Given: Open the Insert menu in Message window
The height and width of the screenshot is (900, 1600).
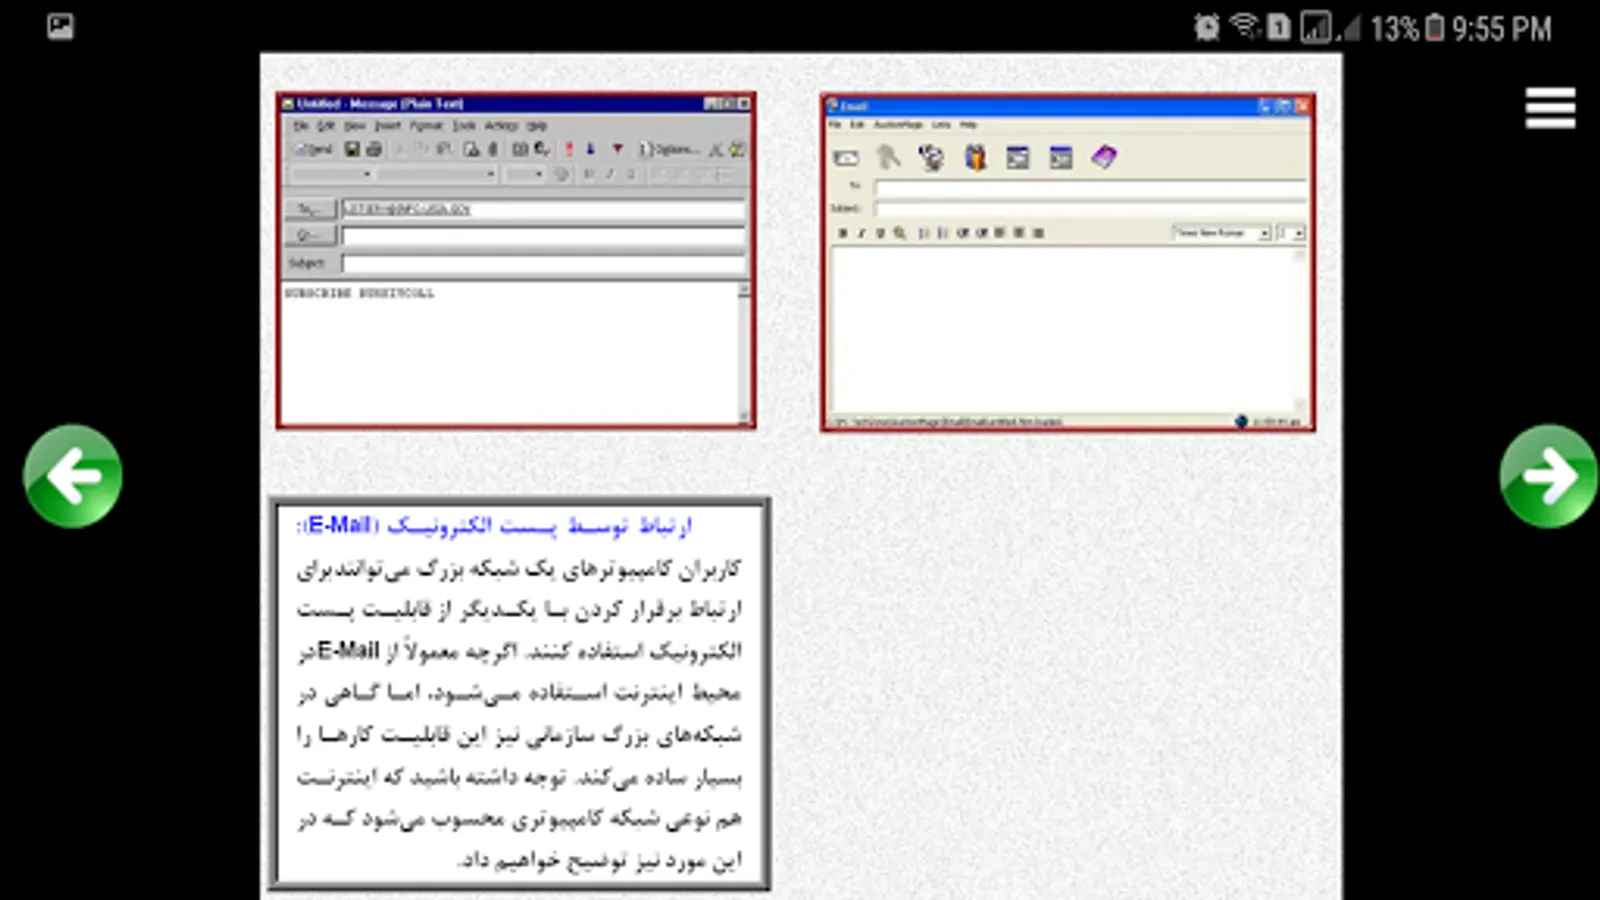Looking at the screenshot, I should point(387,126).
